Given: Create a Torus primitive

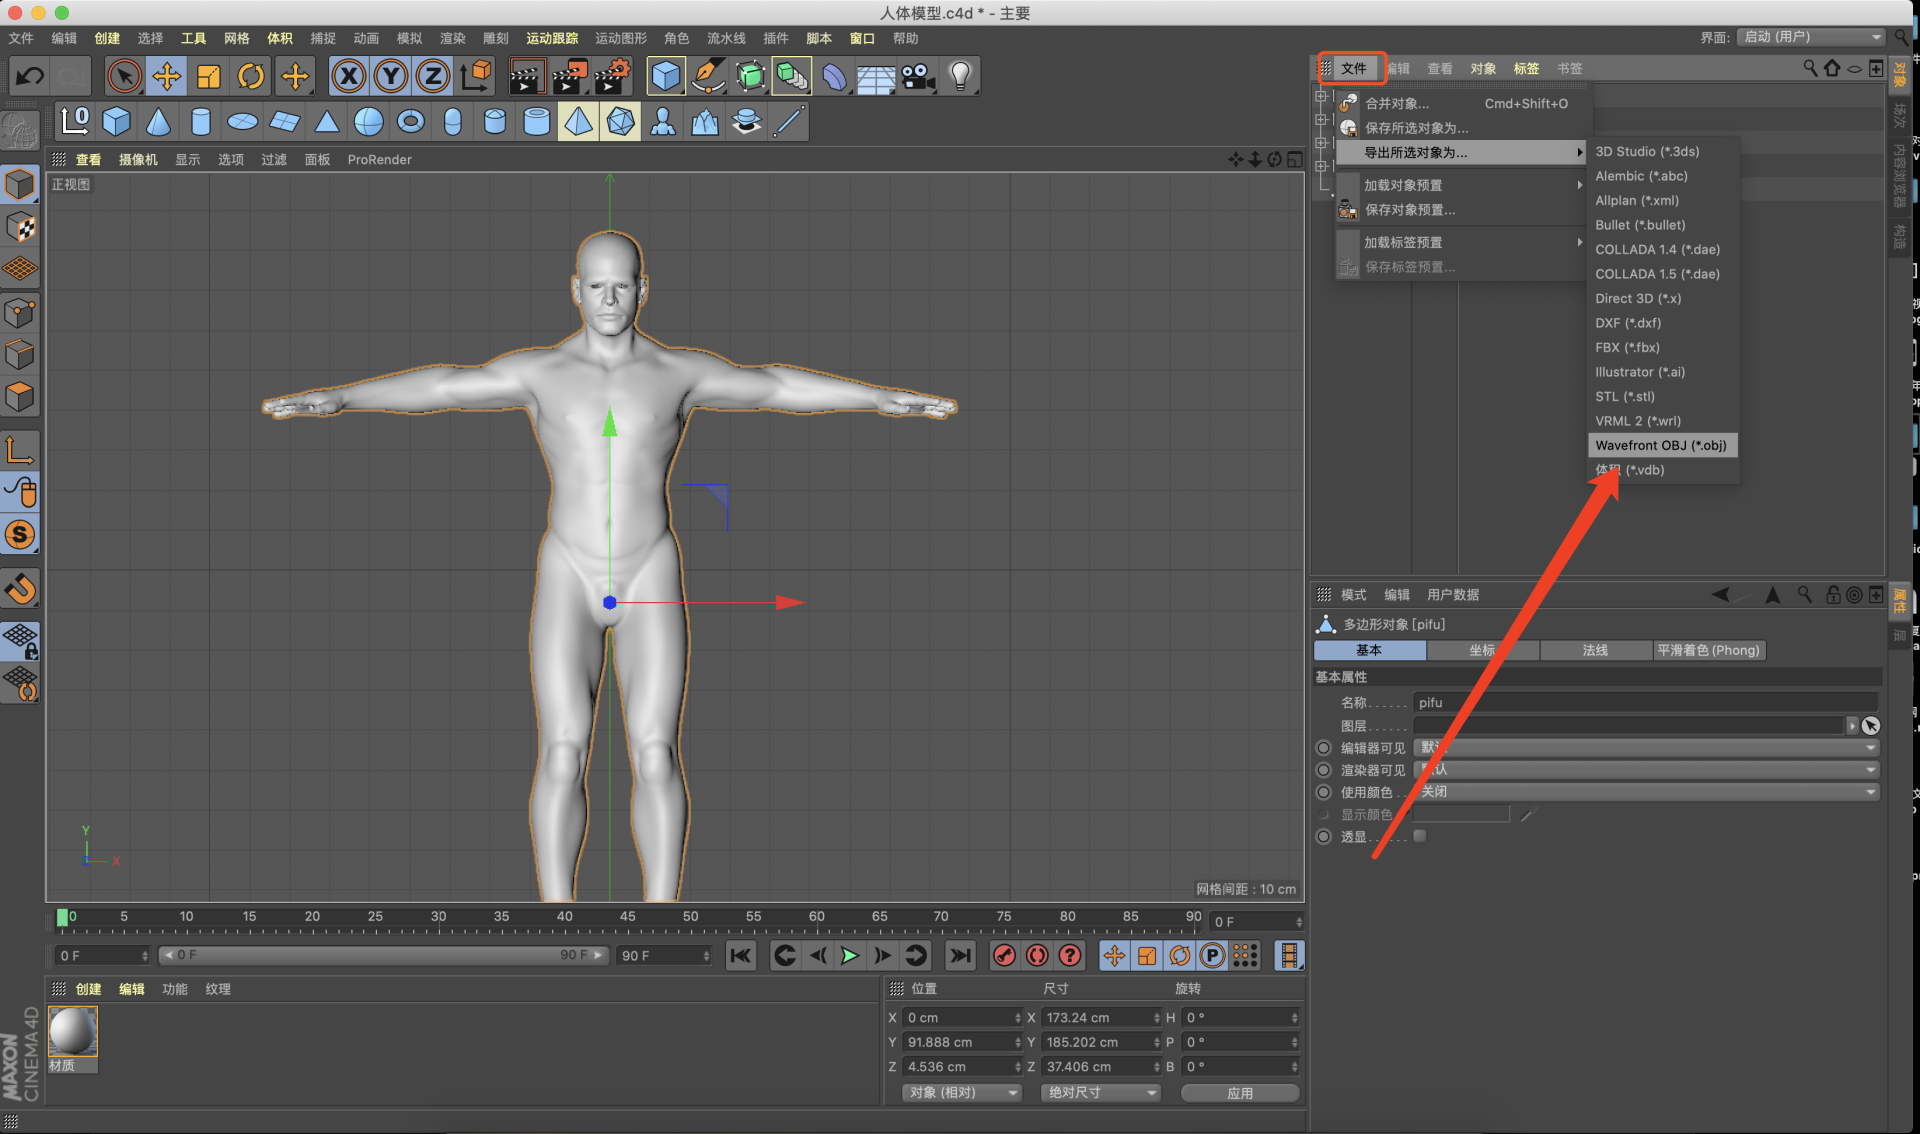Looking at the screenshot, I should coord(411,122).
